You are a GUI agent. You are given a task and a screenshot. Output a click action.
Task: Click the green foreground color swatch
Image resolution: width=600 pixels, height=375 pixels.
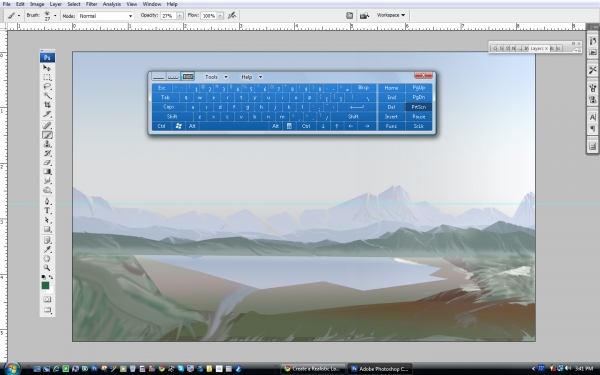coord(45,285)
